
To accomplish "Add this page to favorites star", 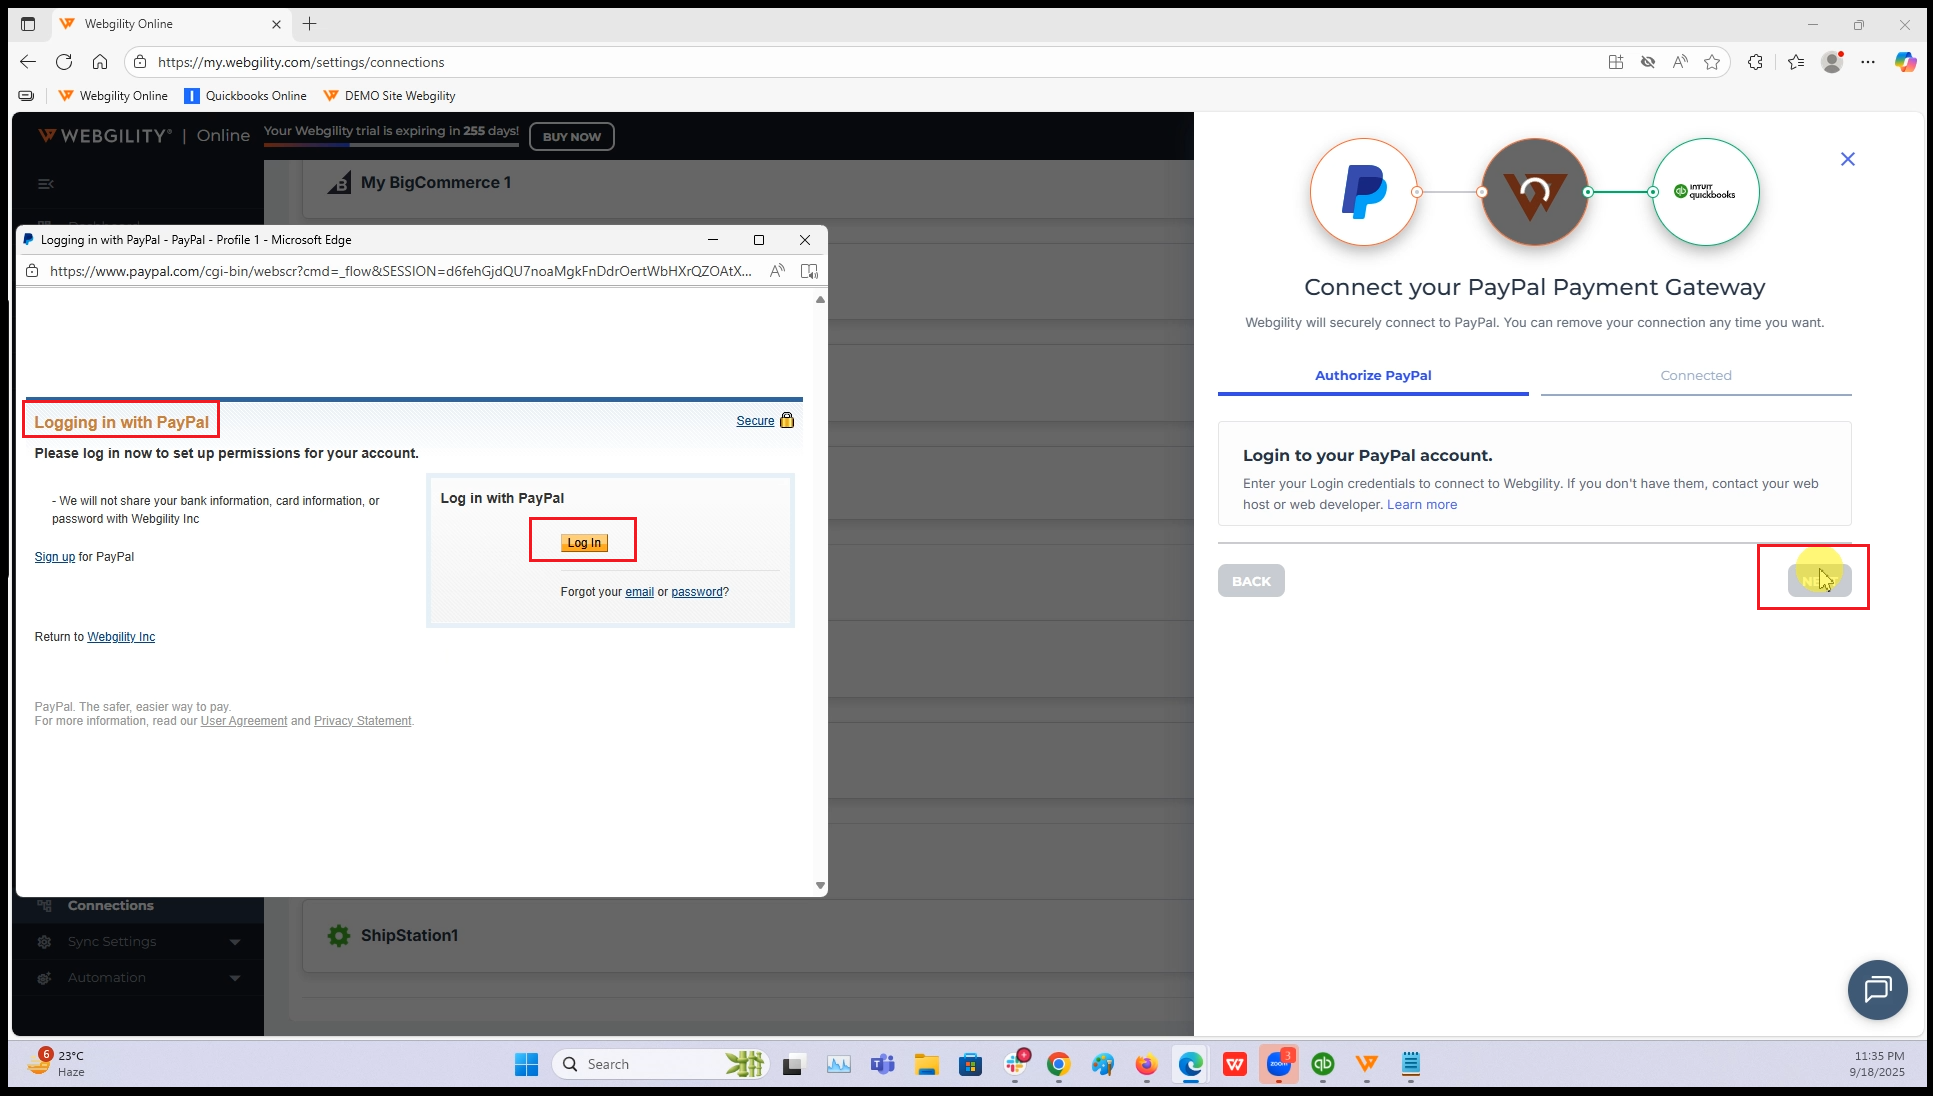I will (x=1712, y=62).
